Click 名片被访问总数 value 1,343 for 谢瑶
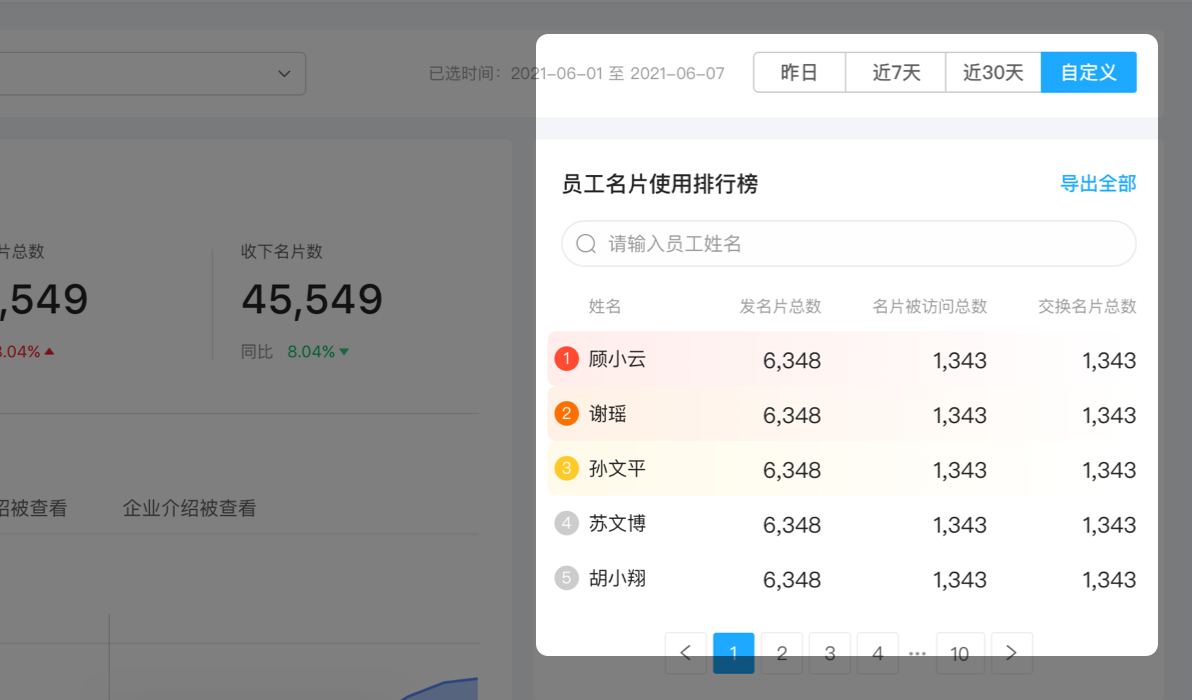The width and height of the screenshot is (1192, 700). coord(959,415)
